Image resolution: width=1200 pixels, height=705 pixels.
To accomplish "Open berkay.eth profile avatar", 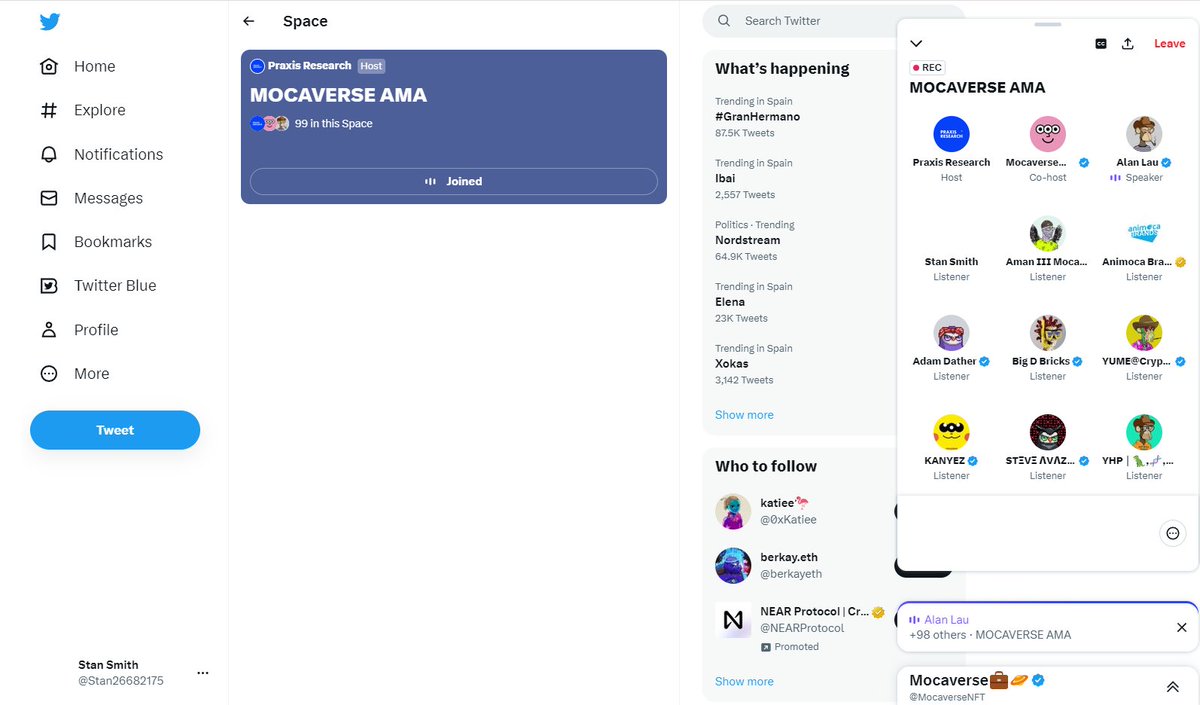I will (733, 565).
